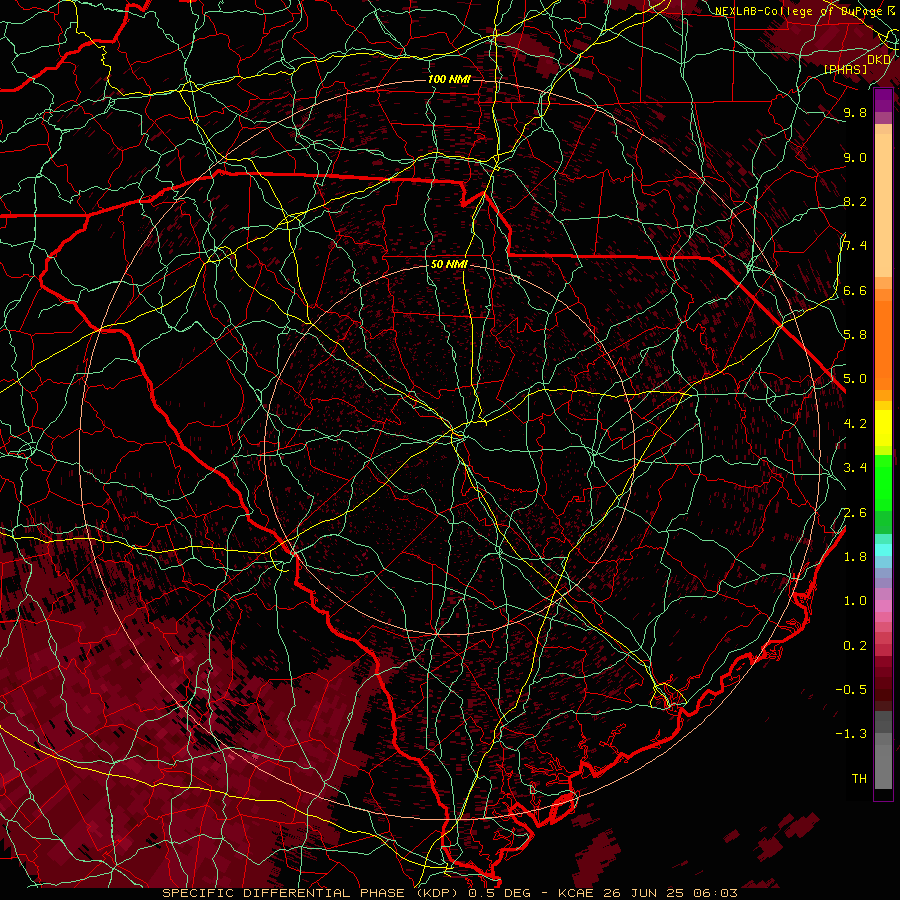Click the "100 NMI" range ring label

(449, 79)
